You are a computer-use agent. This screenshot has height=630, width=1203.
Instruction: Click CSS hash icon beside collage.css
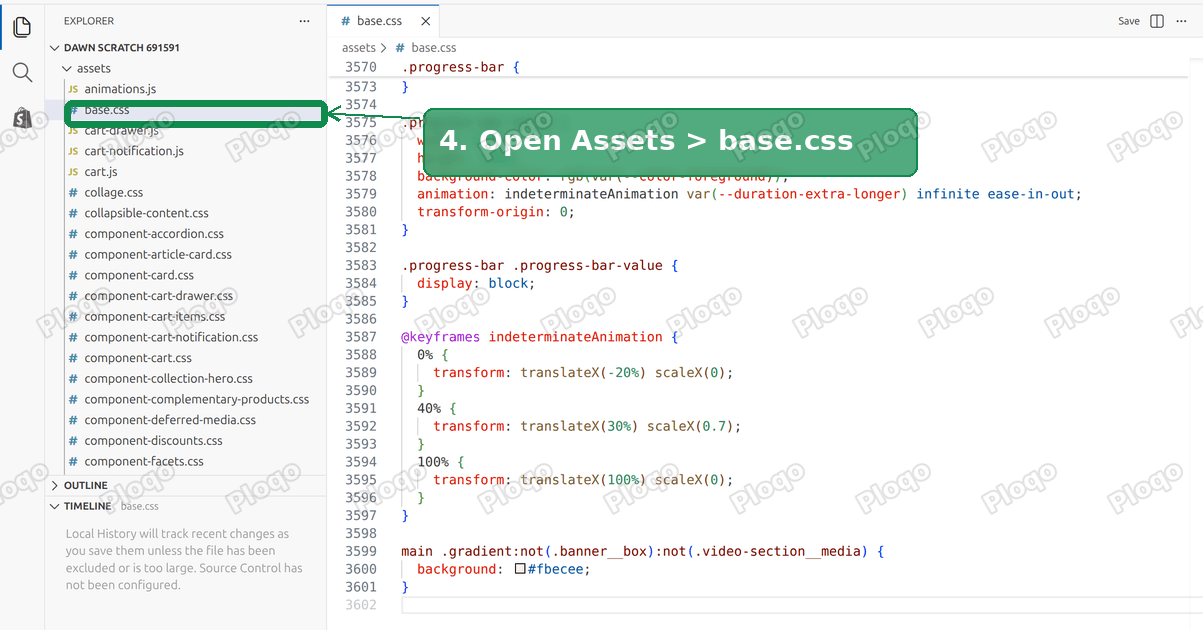pyautogui.click(x=73, y=192)
